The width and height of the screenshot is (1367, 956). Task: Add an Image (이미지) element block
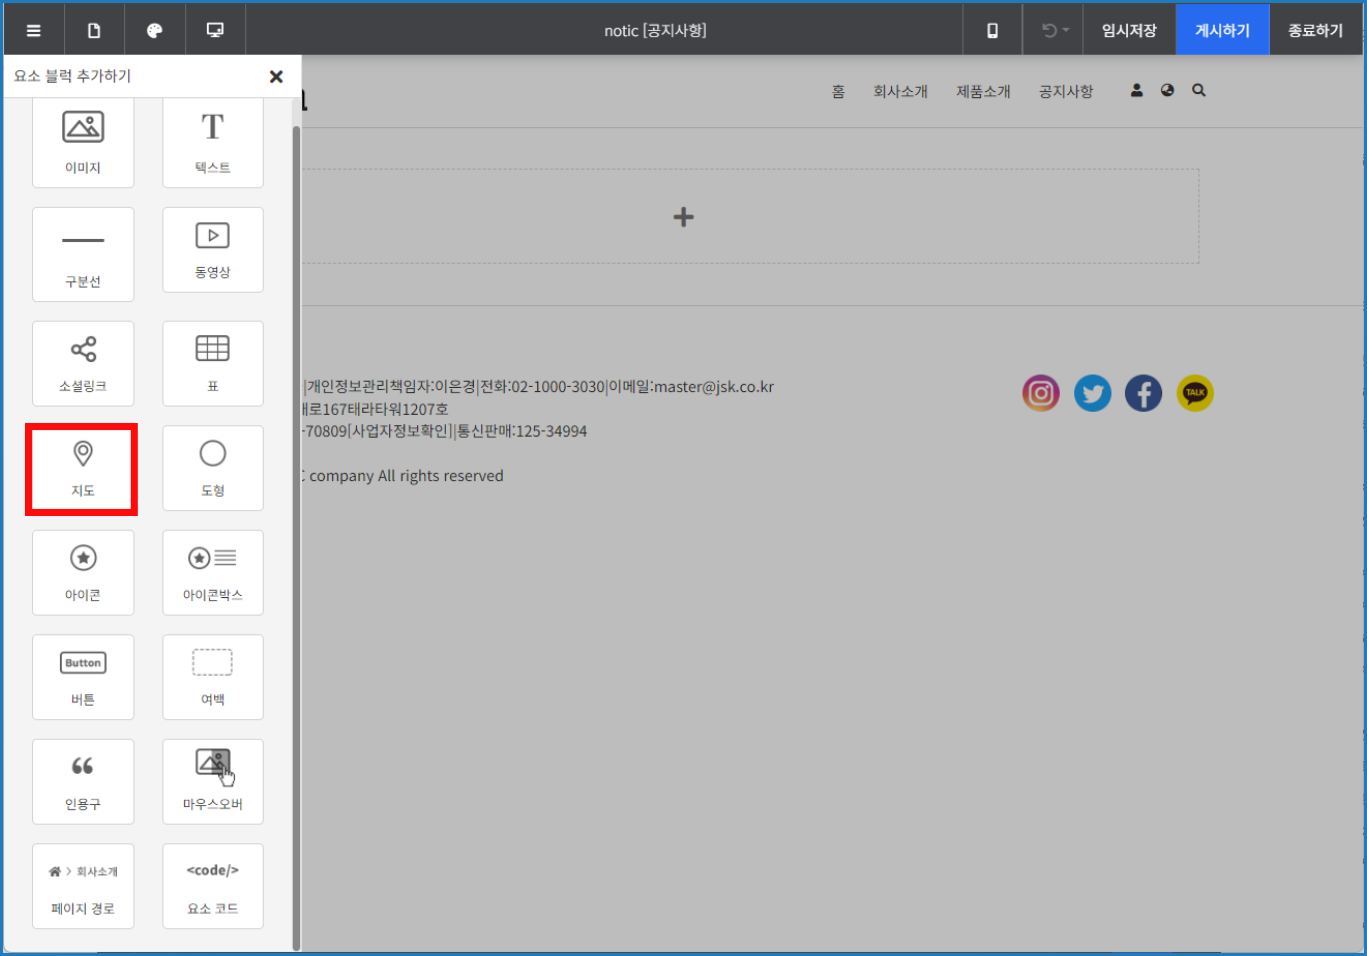(x=83, y=142)
